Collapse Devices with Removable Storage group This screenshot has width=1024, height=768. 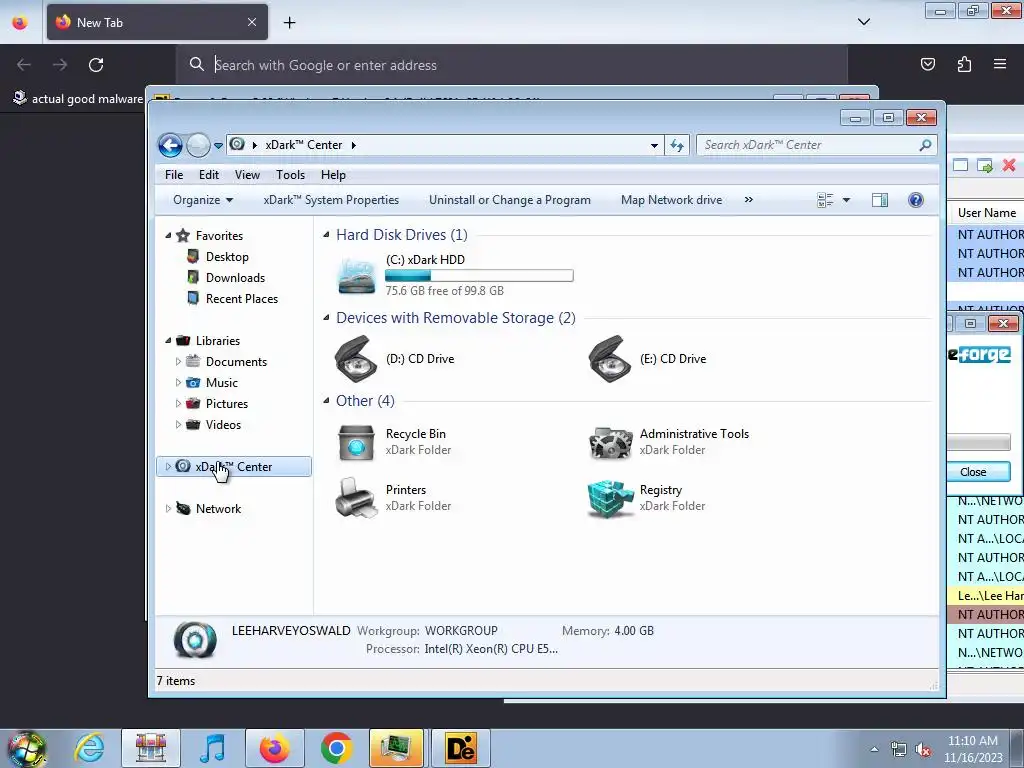click(x=326, y=317)
